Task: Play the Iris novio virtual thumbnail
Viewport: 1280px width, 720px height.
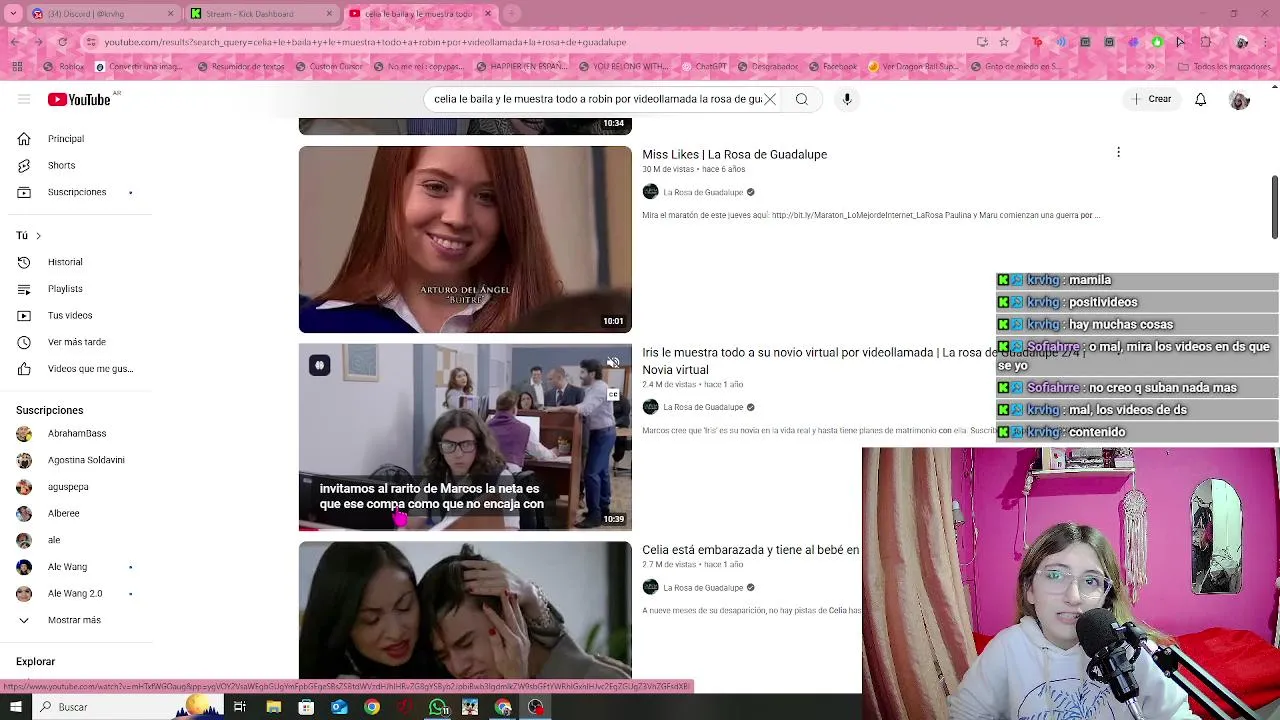Action: (465, 437)
